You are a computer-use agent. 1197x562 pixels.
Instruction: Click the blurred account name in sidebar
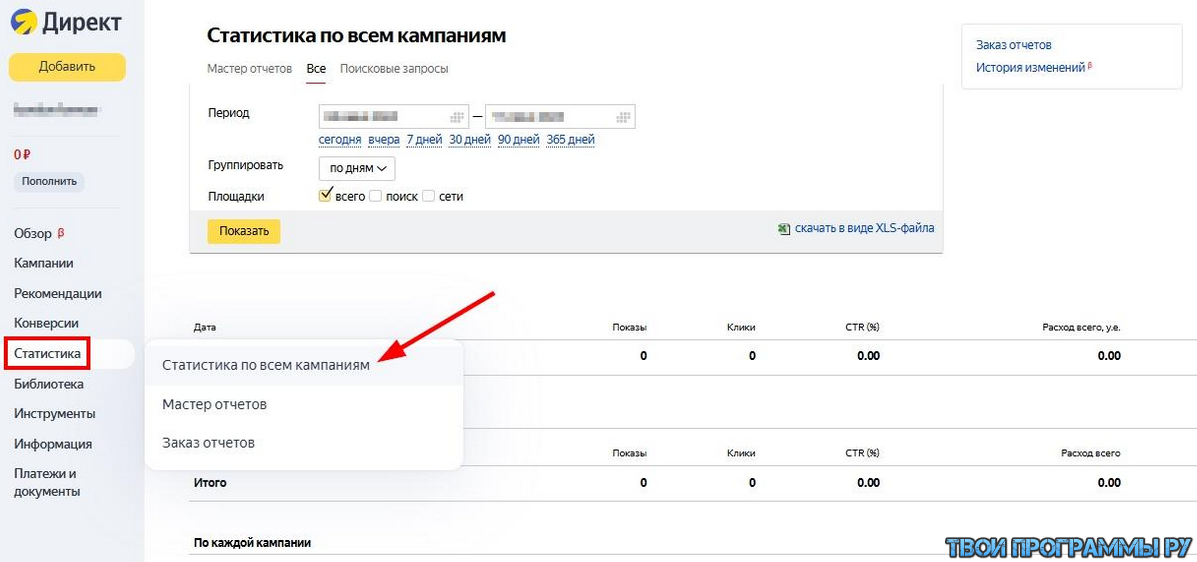(x=56, y=111)
